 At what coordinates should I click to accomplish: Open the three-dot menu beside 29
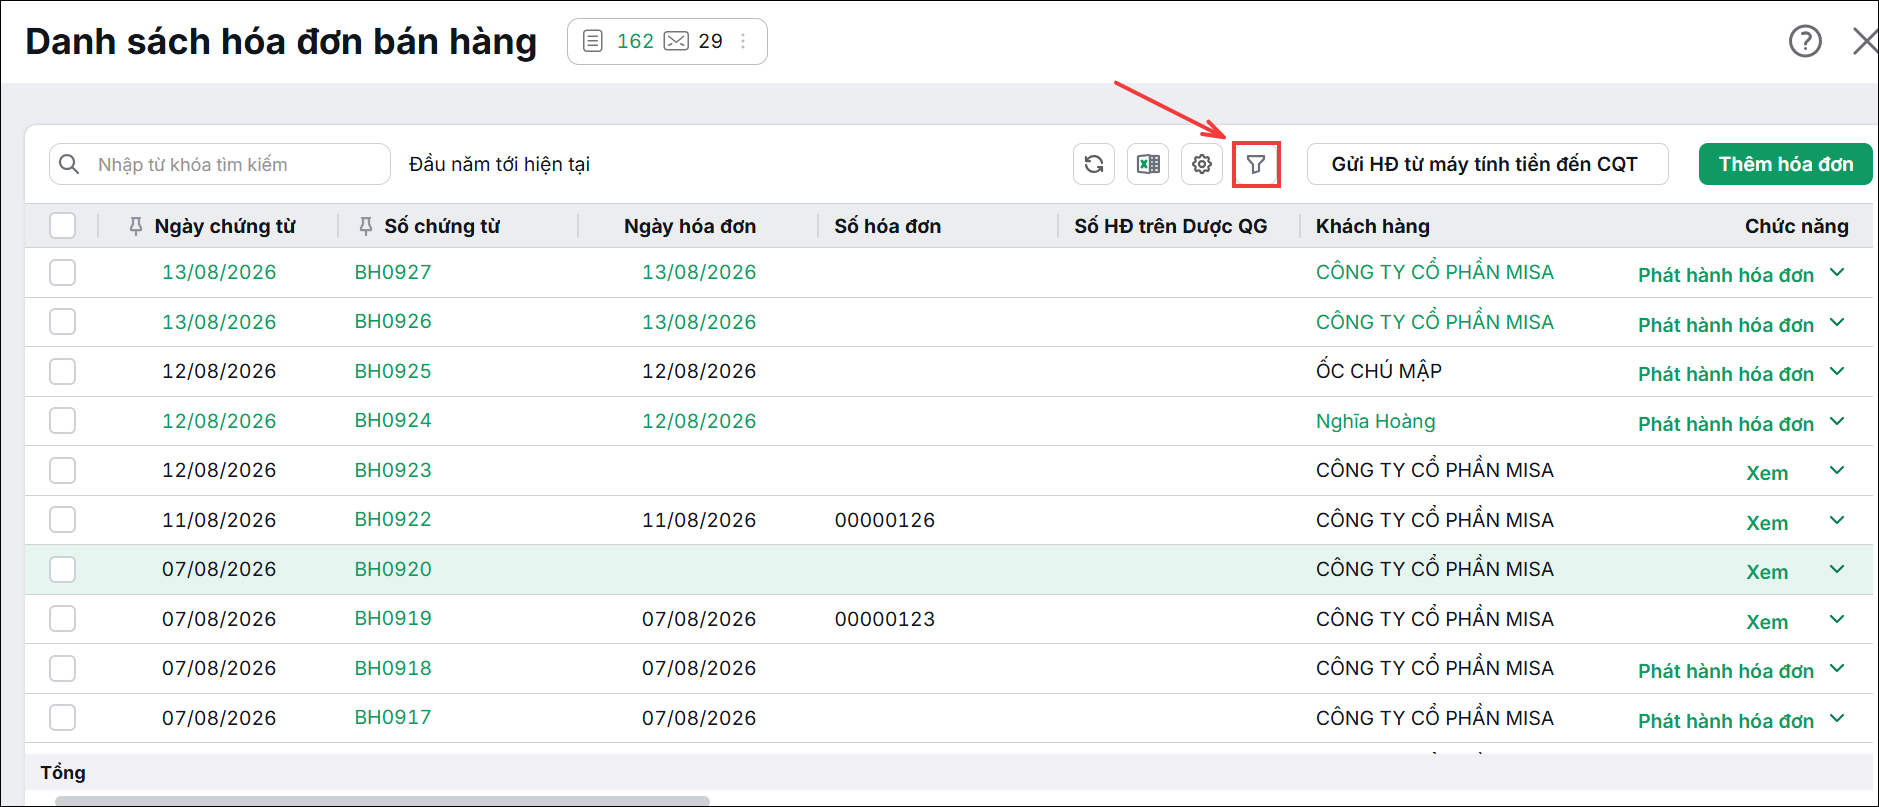tap(743, 41)
